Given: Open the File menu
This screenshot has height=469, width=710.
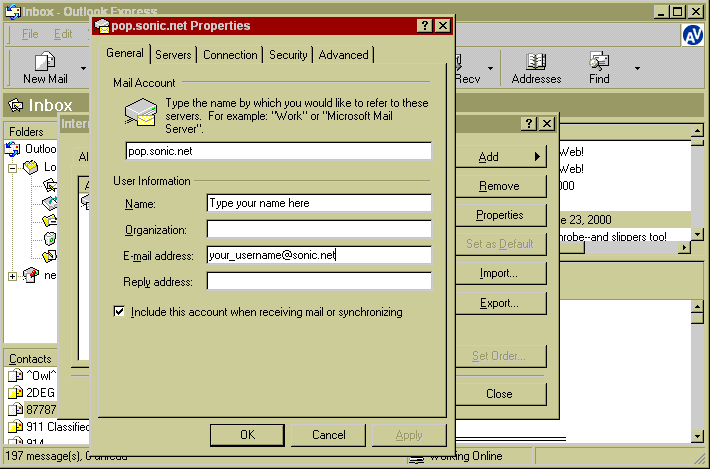Looking at the screenshot, I should [x=30, y=34].
